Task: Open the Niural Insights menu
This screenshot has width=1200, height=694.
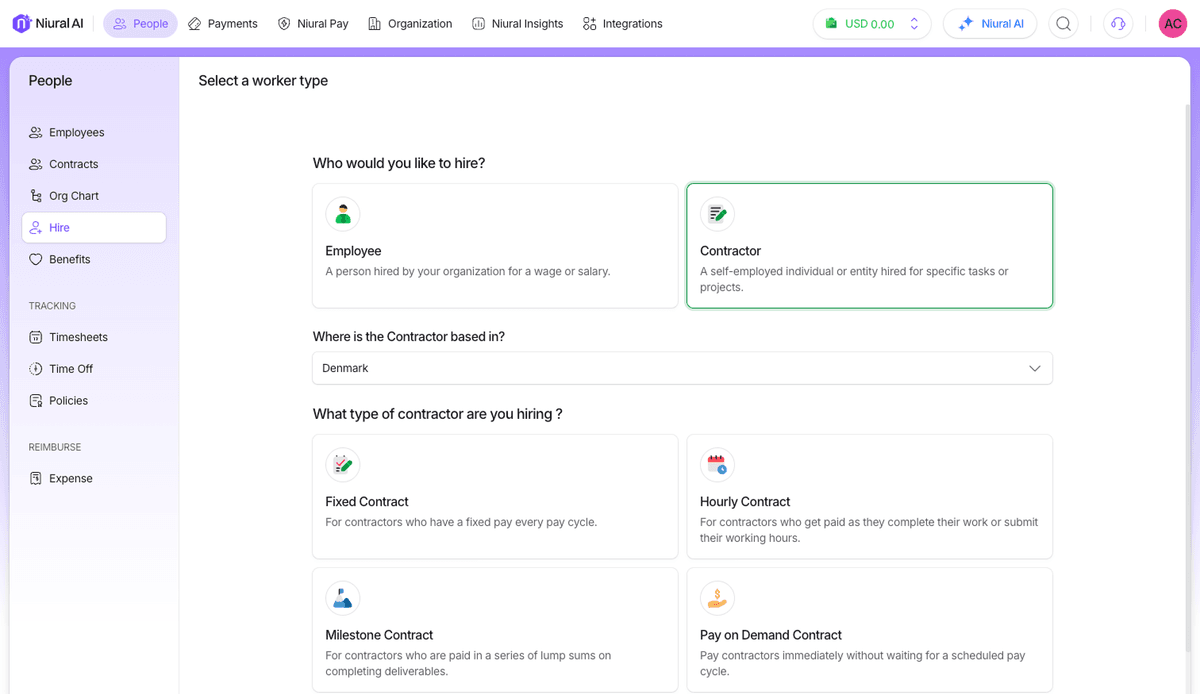Action: [517, 24]
